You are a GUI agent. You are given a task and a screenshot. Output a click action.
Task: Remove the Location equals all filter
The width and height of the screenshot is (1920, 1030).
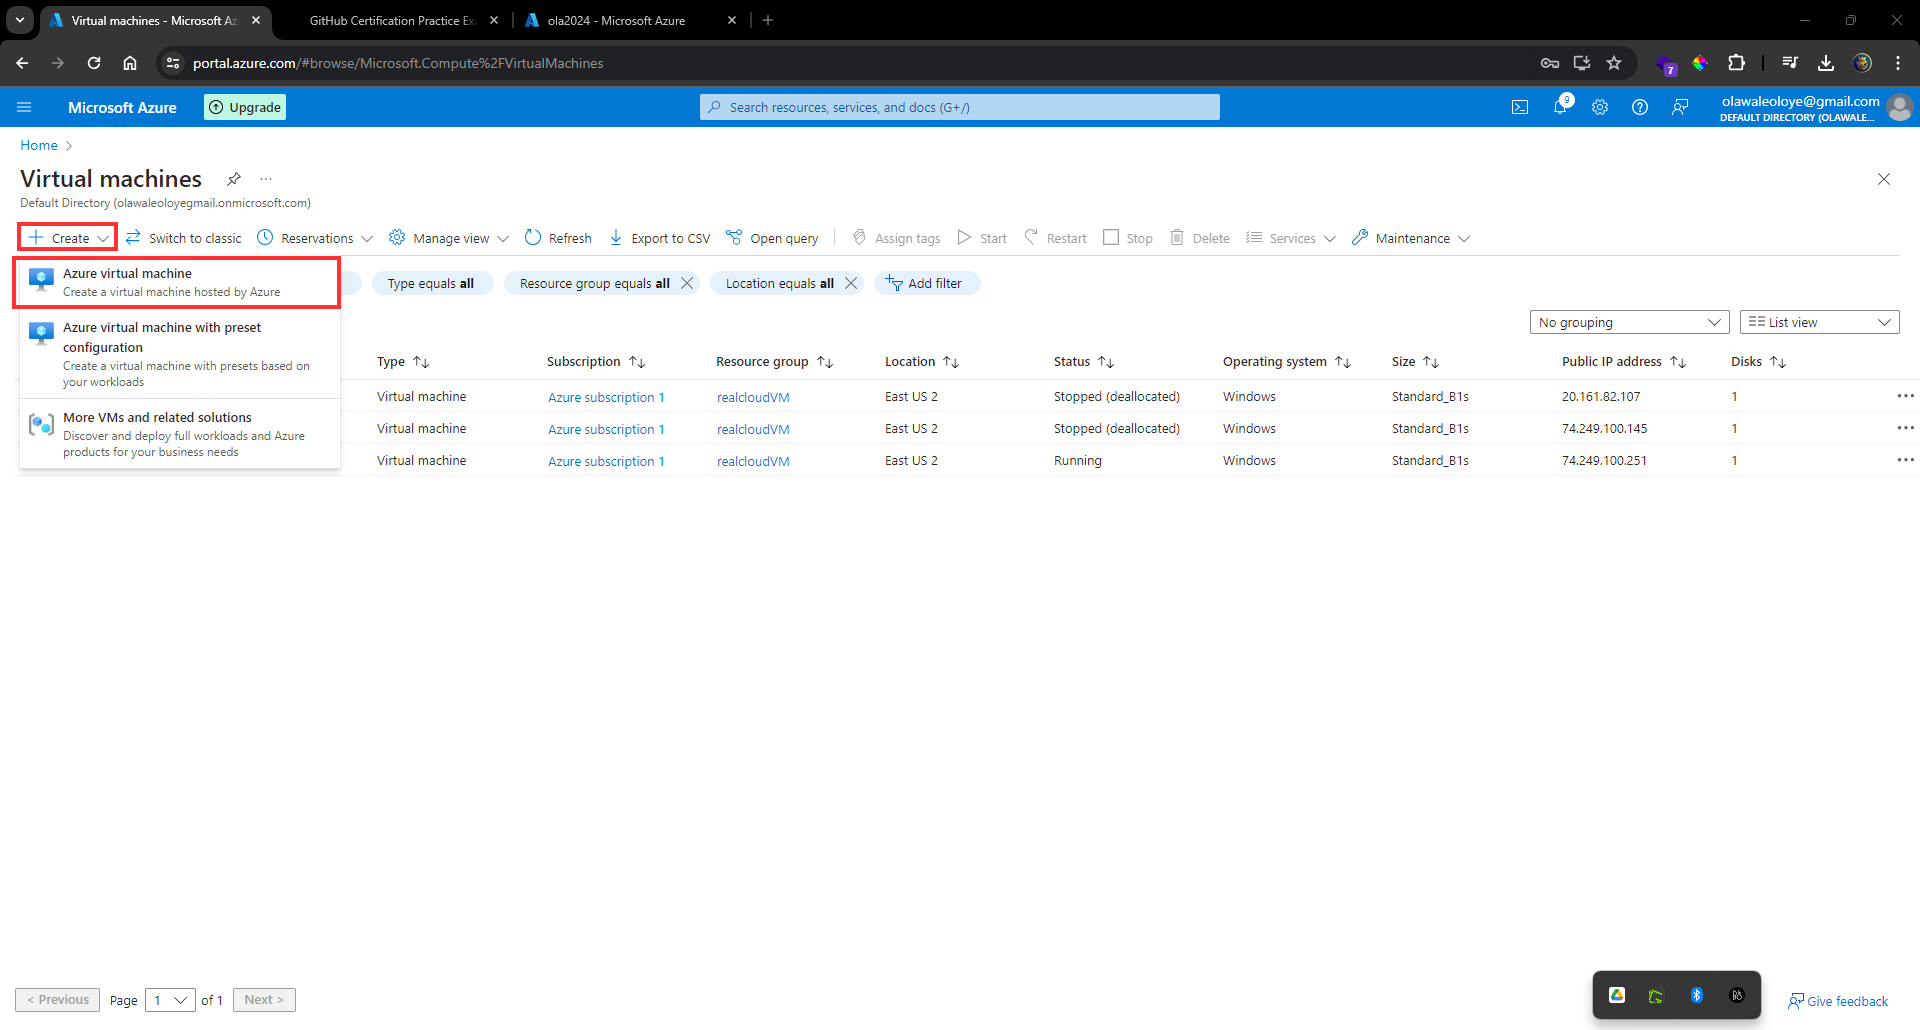click(x=851, y=283)
